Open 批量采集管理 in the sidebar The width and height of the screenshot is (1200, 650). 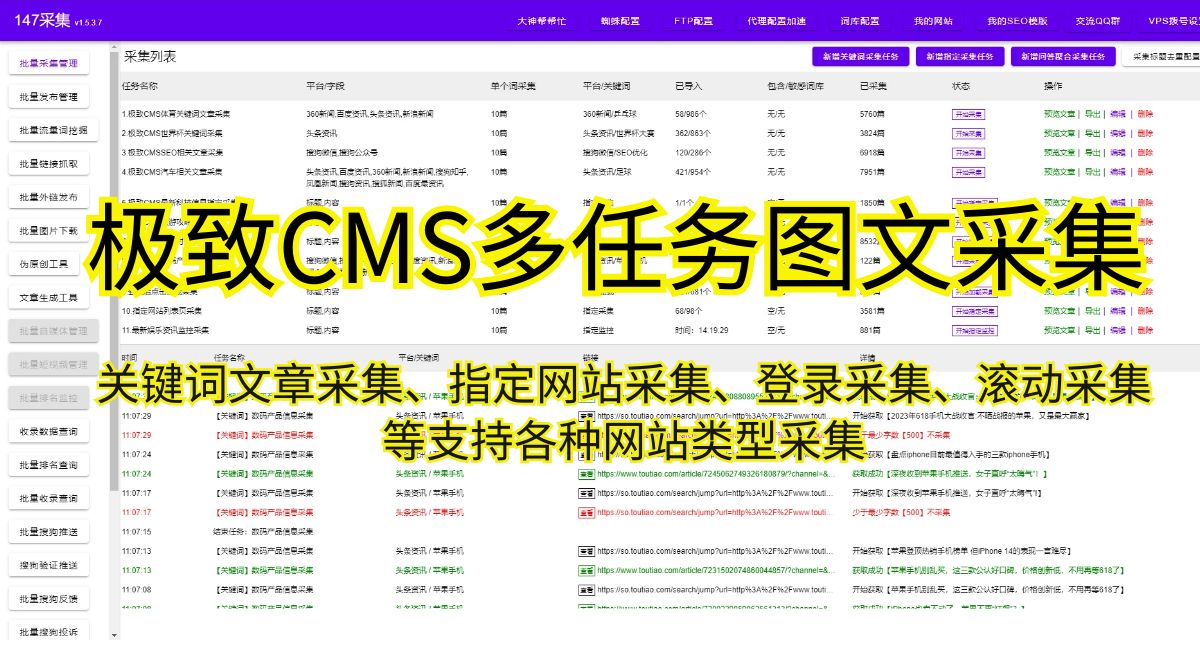point(56,63)
